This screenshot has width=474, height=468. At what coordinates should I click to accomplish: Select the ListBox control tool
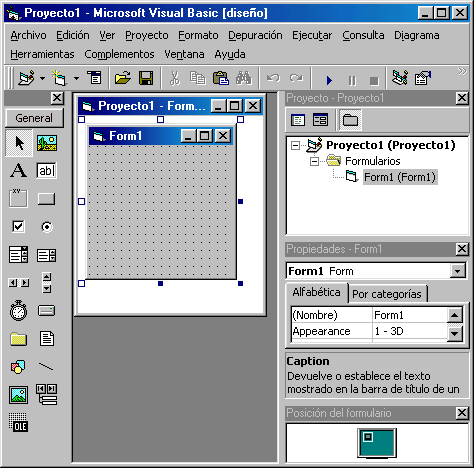(46, 255)
